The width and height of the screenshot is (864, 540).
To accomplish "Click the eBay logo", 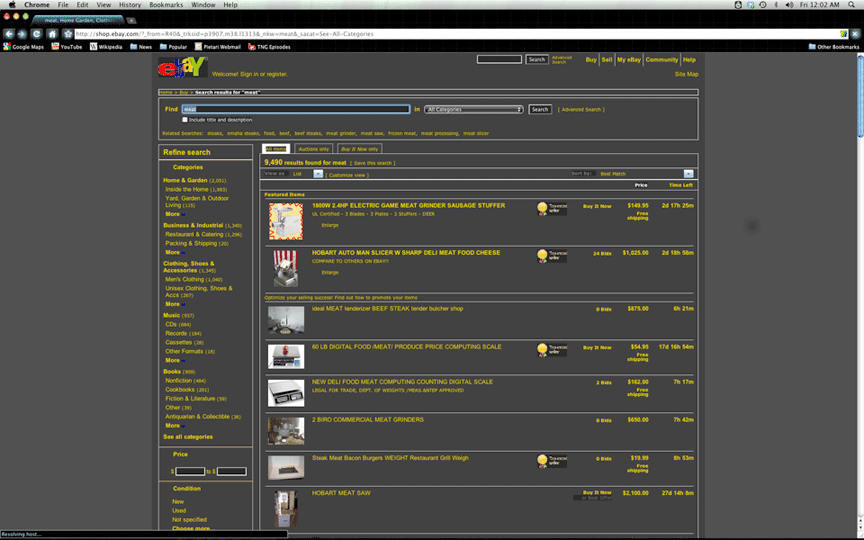I will point(182,67).
